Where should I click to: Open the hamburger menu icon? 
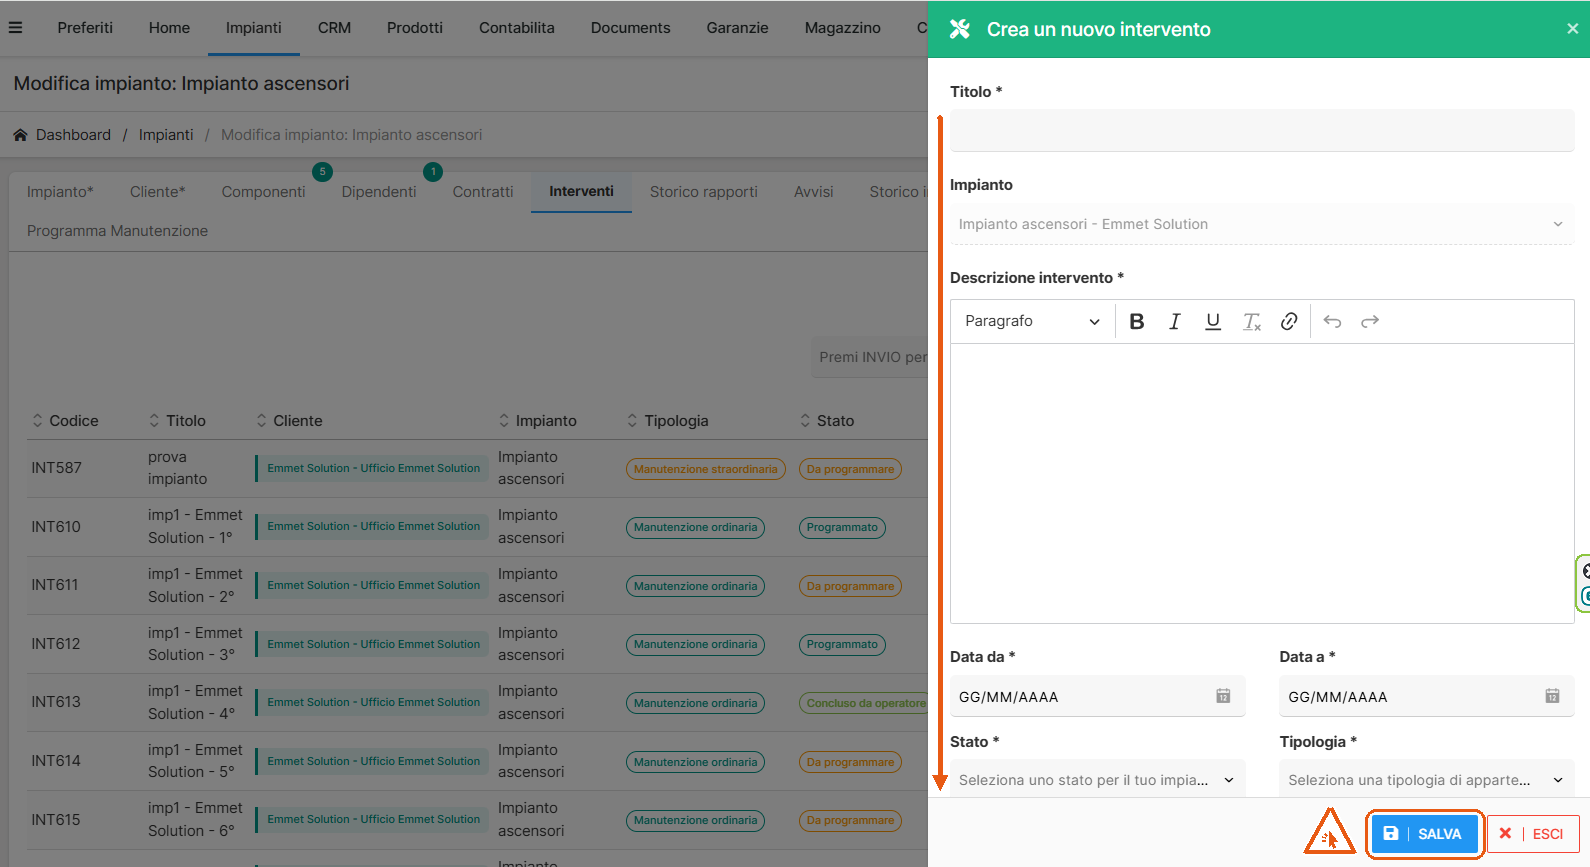click(x=15, y=28)
